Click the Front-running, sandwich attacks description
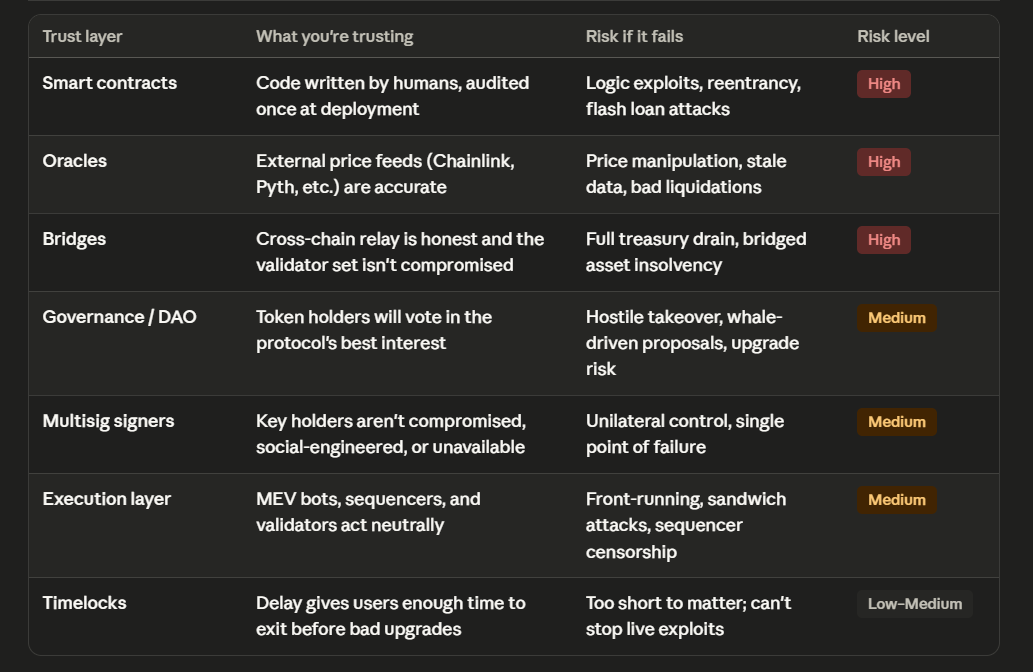 [x=686, y=525]
